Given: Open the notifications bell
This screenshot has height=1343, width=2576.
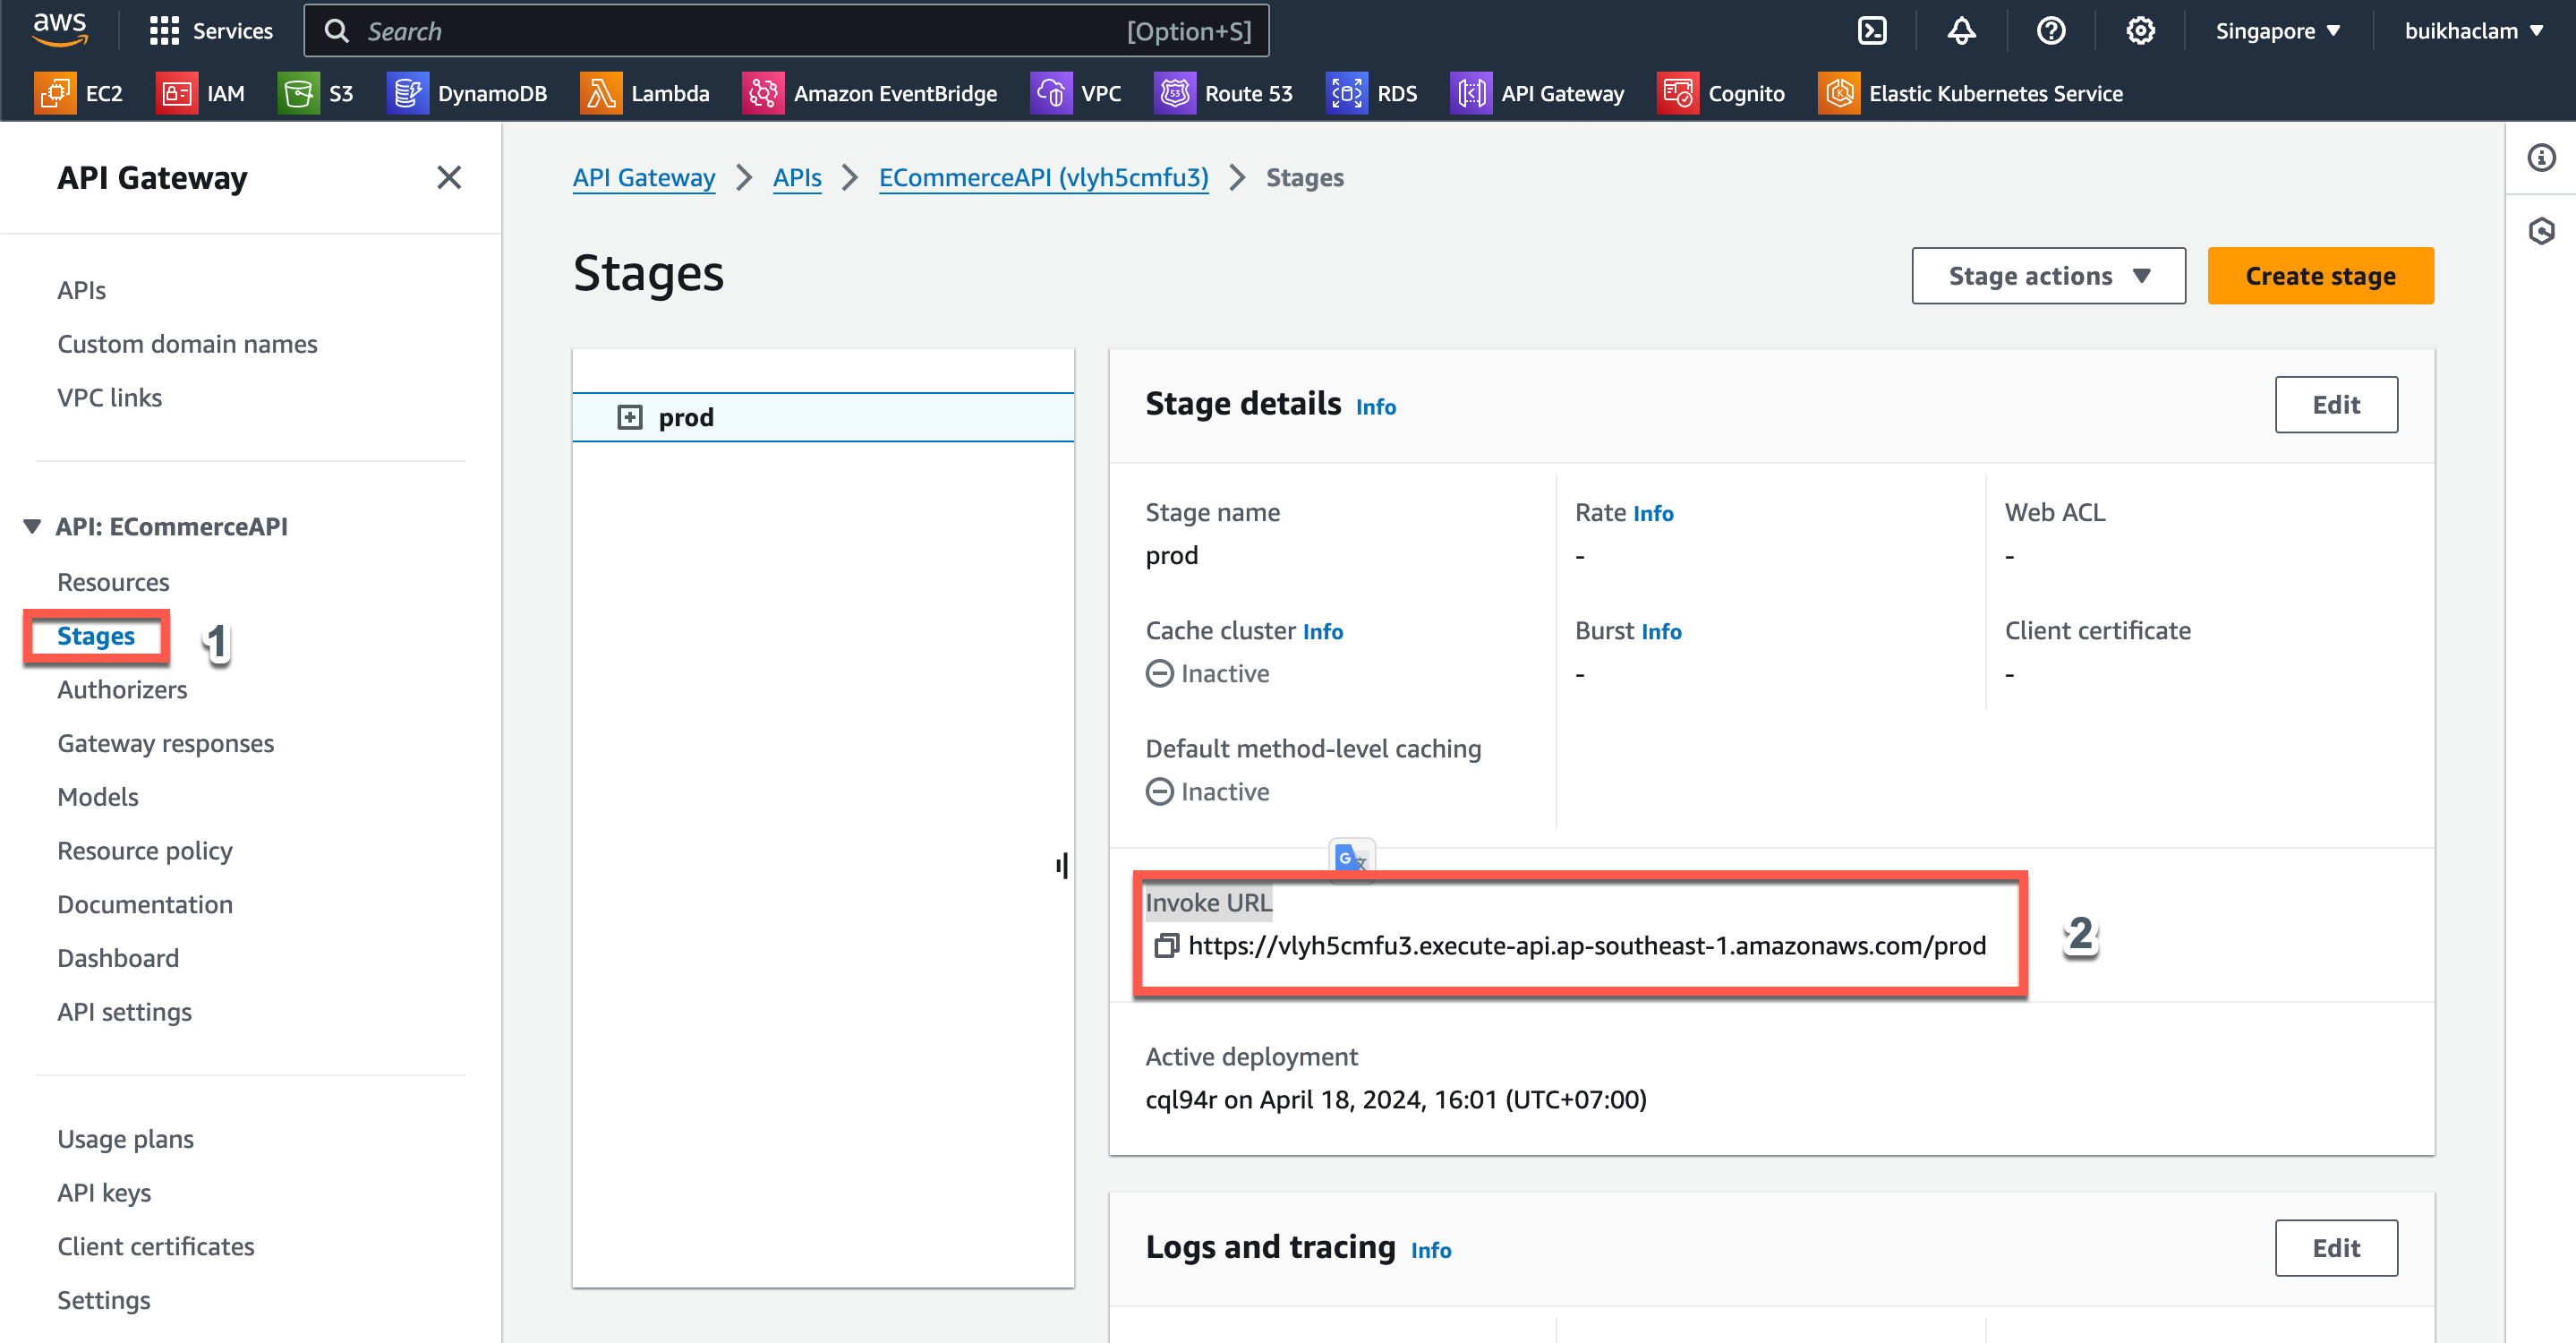Looking at the screenshot, I should click(x=1961, y=31).
